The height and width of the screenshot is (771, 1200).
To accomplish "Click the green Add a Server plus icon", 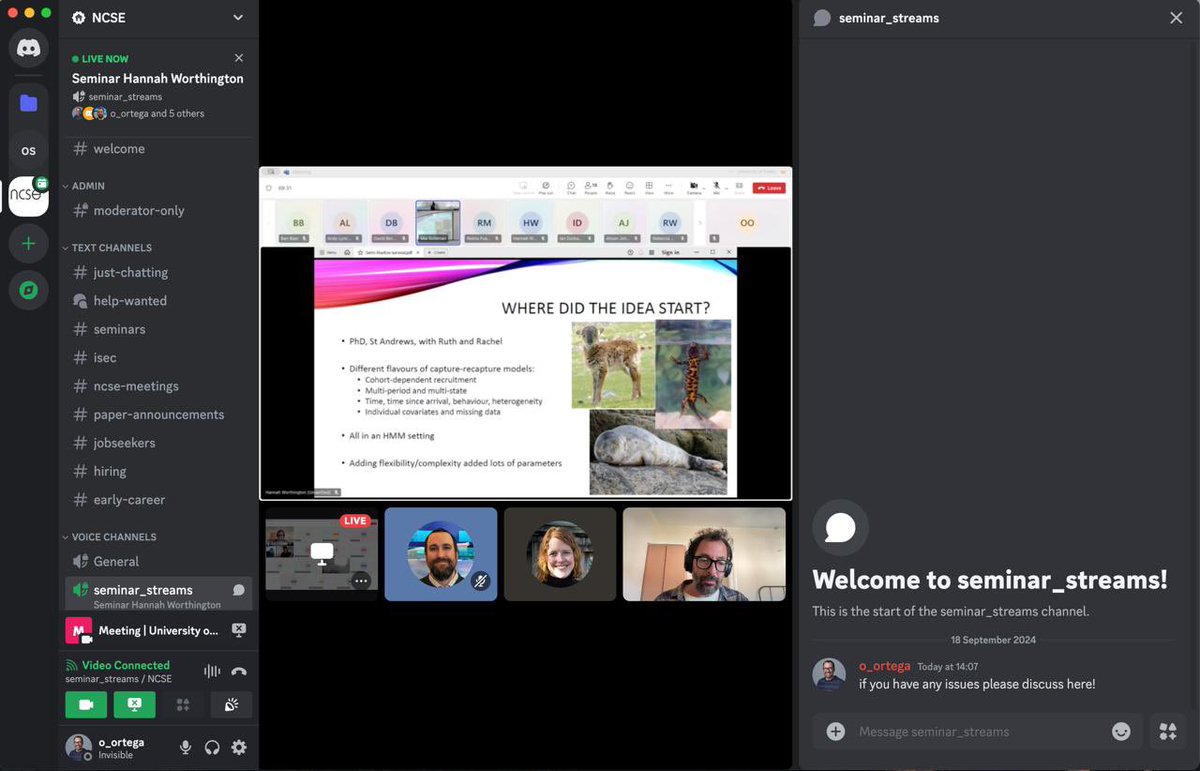I will click(x=28, y=243).
